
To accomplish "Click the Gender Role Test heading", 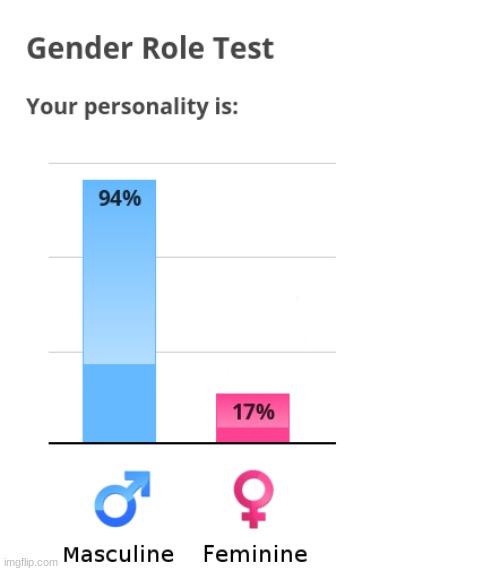I will (150, 48).
